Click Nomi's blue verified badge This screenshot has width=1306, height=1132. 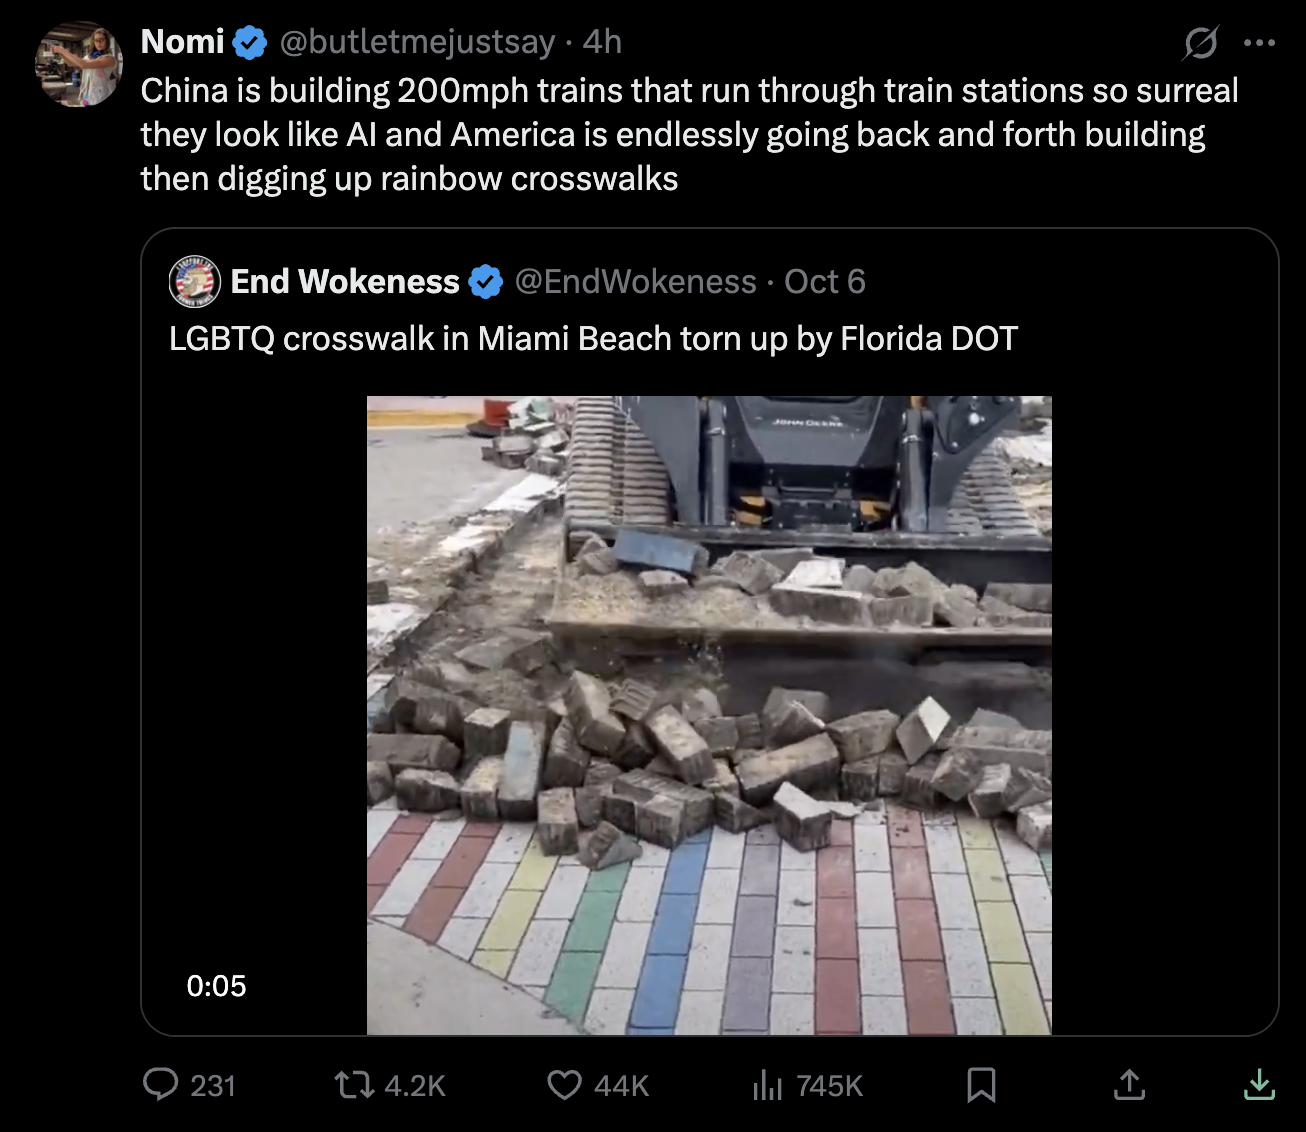[250, 43]
